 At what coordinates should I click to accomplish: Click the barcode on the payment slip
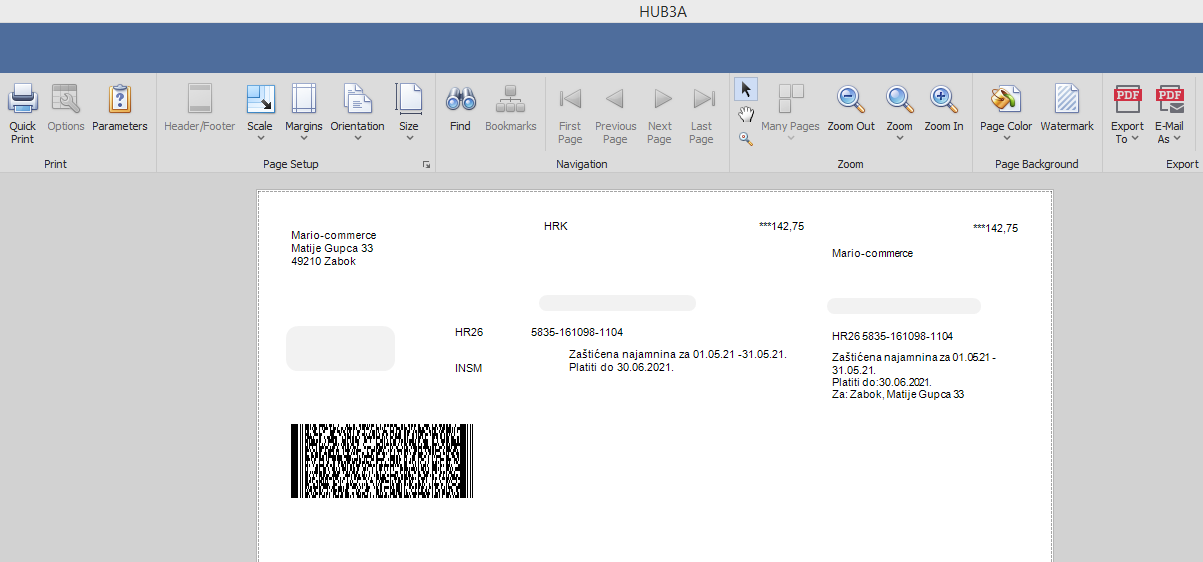click(x=382, y=461)
